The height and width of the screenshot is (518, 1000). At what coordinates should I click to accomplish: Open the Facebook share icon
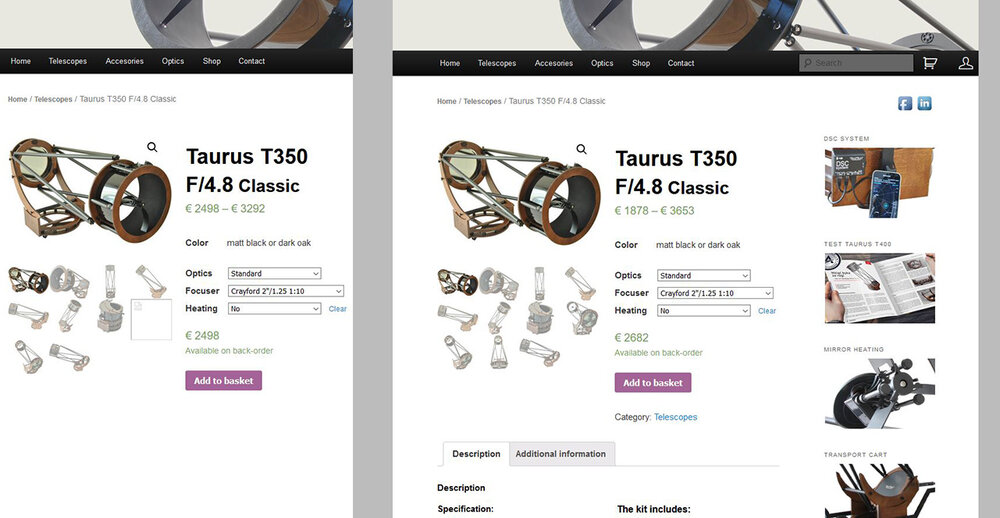904,103
